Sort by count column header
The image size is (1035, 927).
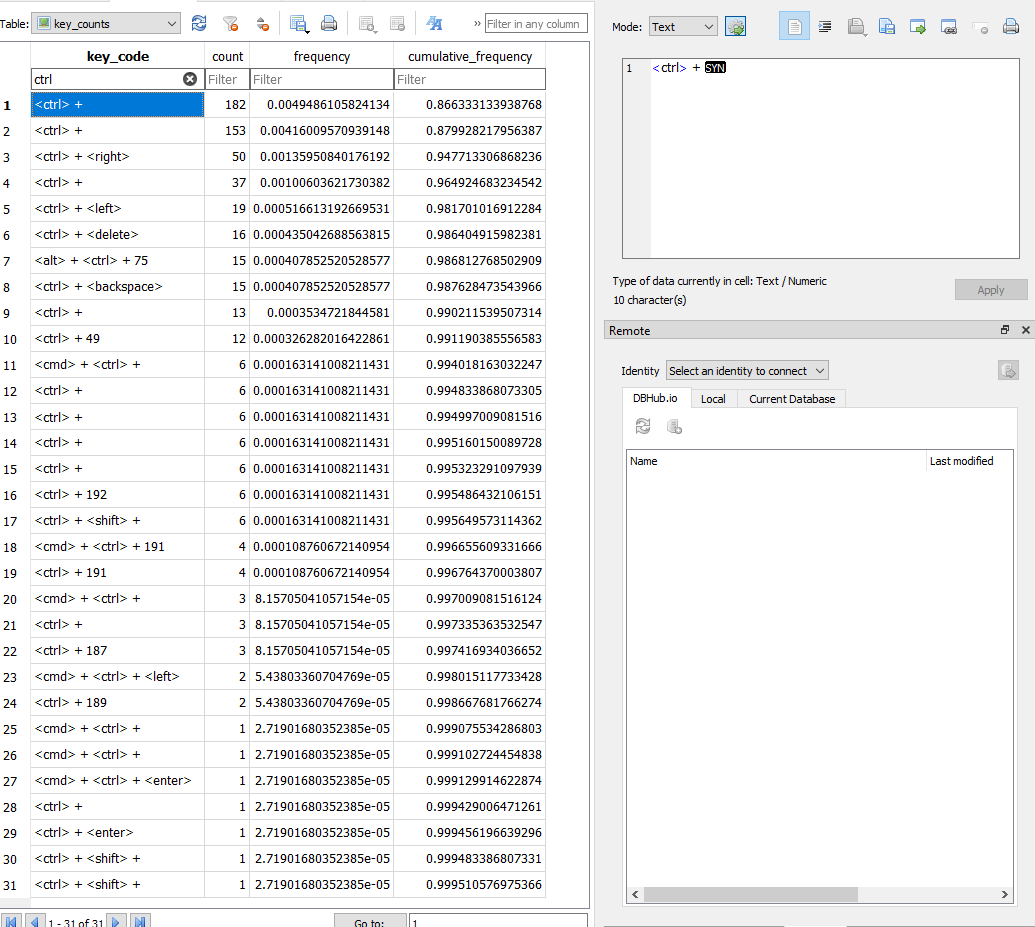pyautogui.click(x=227, y=56)
